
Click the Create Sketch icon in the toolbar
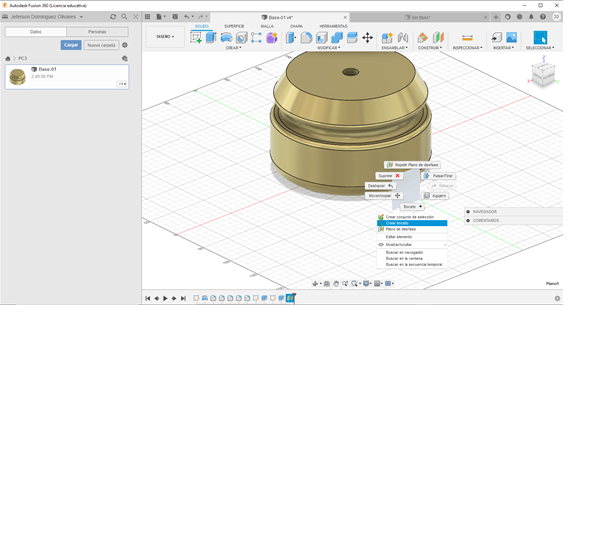tap(195, 38)
